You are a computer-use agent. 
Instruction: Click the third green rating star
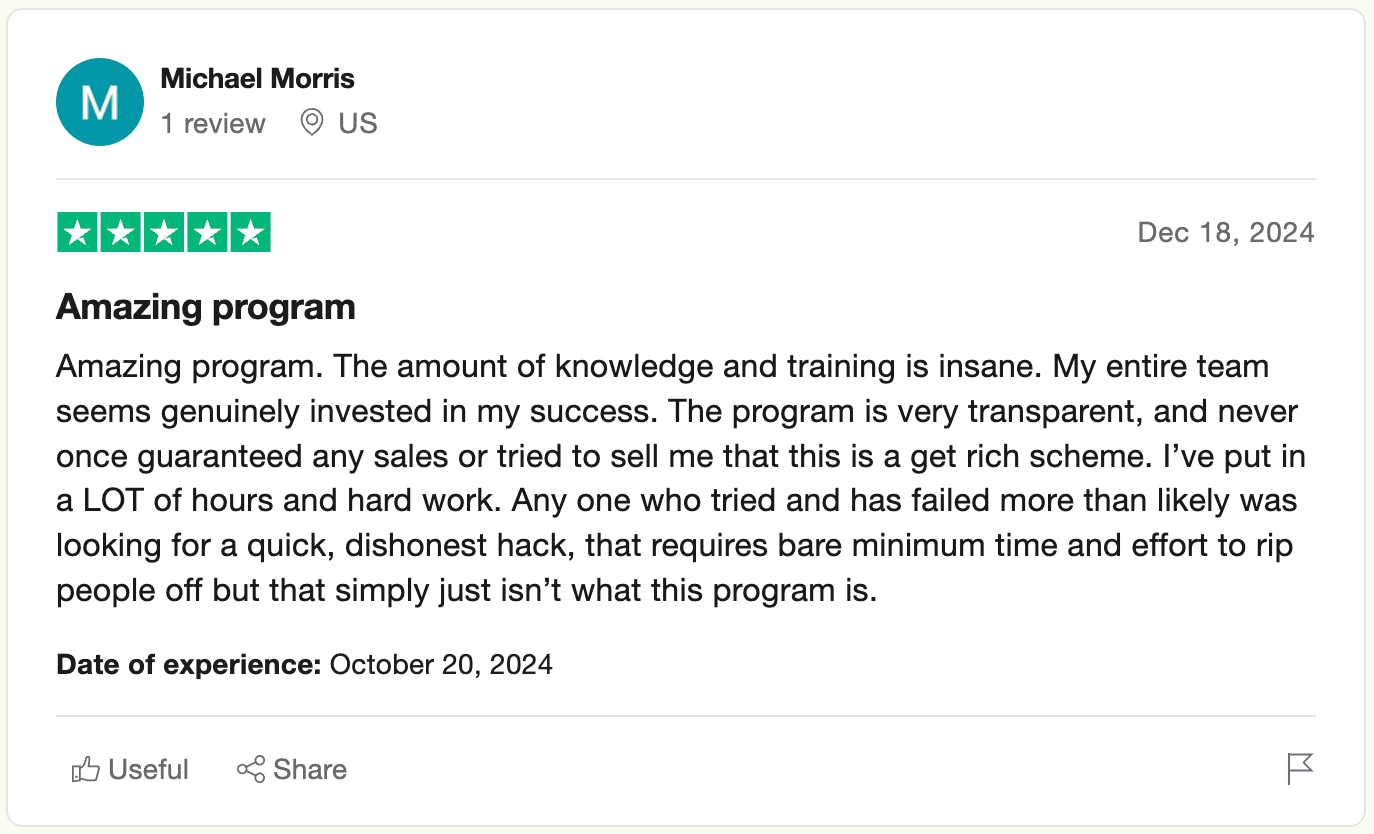[x=164, y=233]
